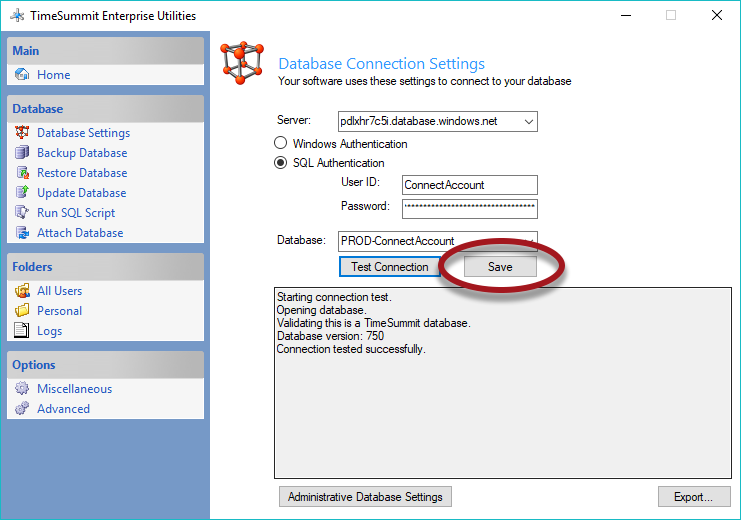
Task: Select the SQL Authentication radio button
Action: point(280,162)
